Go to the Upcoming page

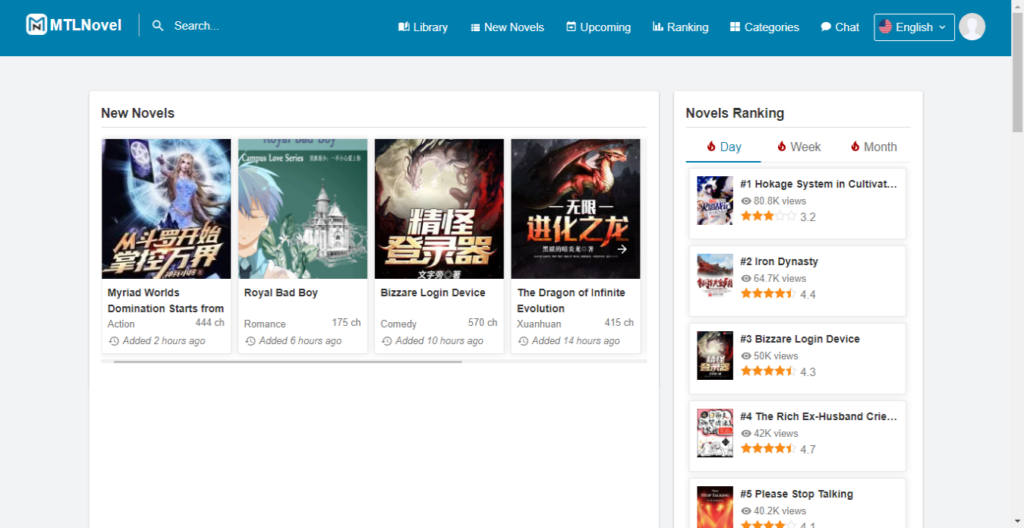point(598,27)
